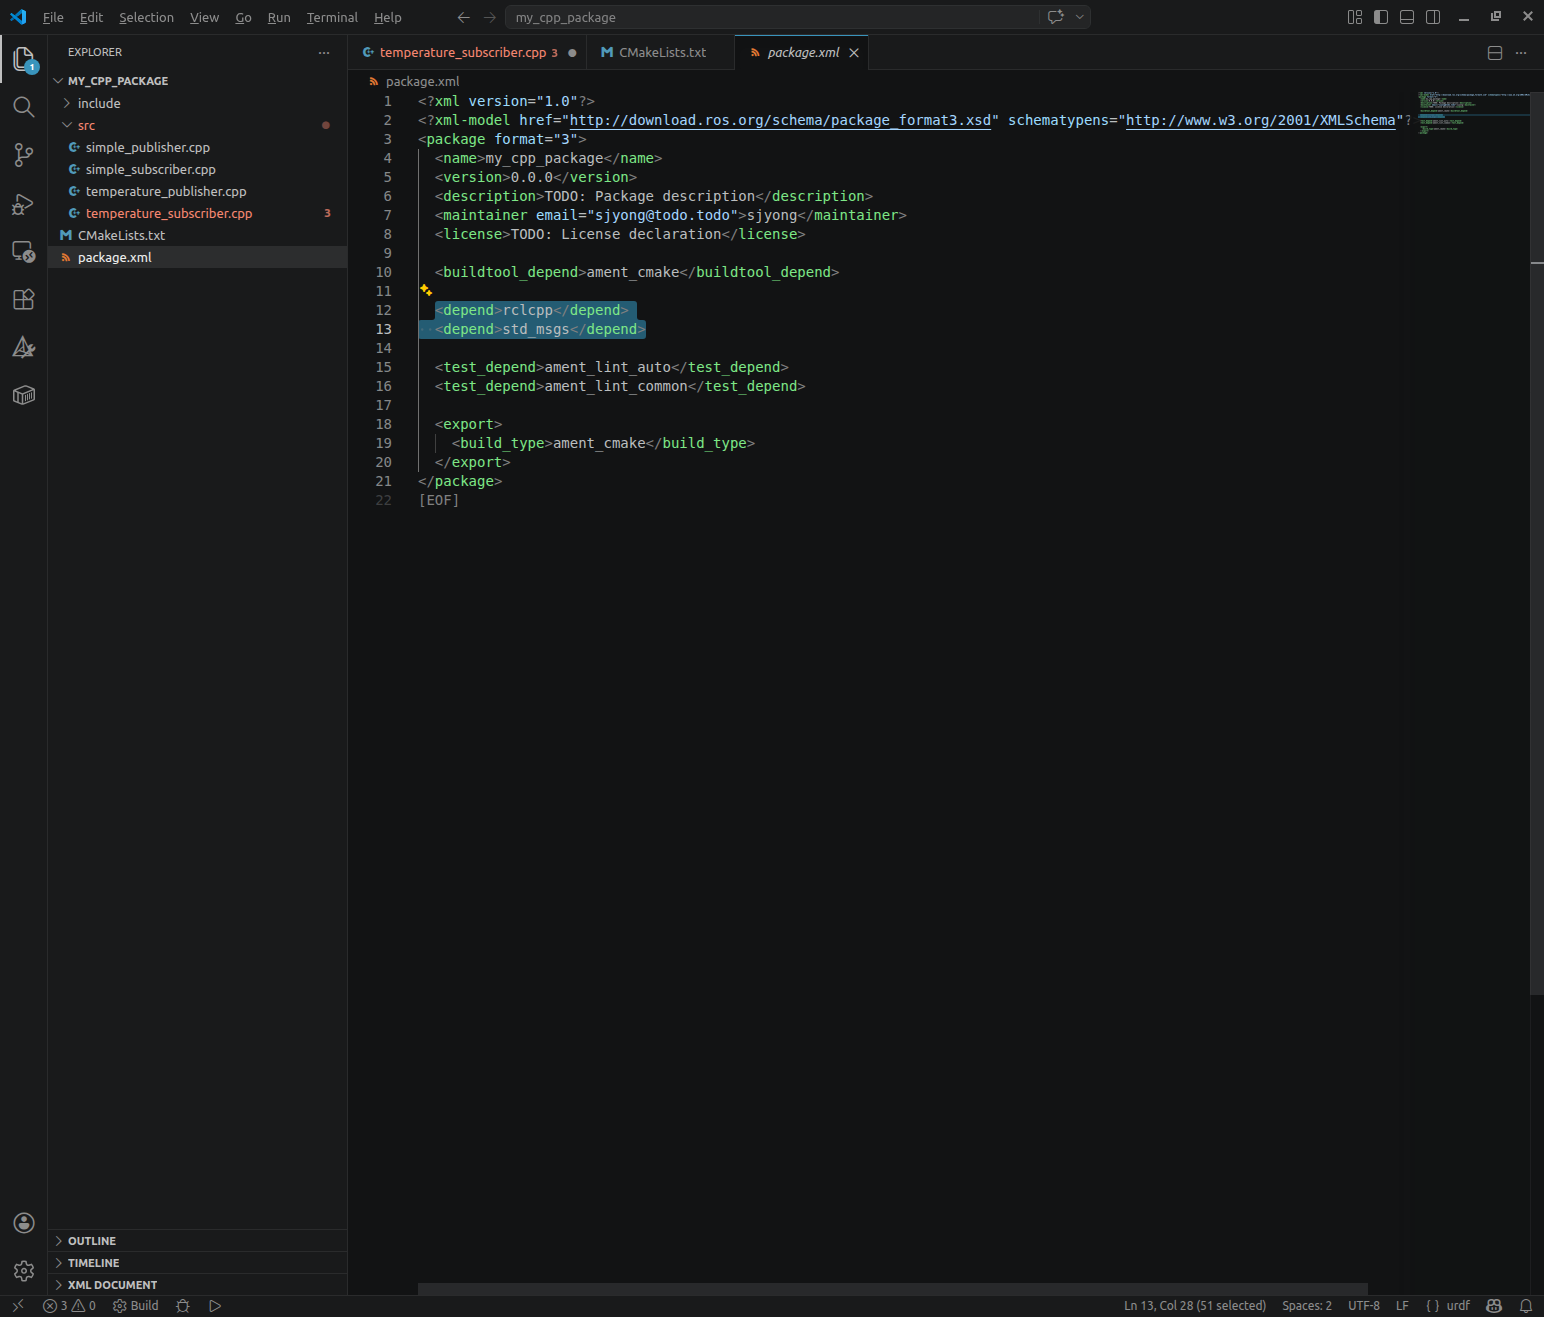This screenshot has width=1544, height=1317.
Task: Open the Go menu
Action: (243, 17)
